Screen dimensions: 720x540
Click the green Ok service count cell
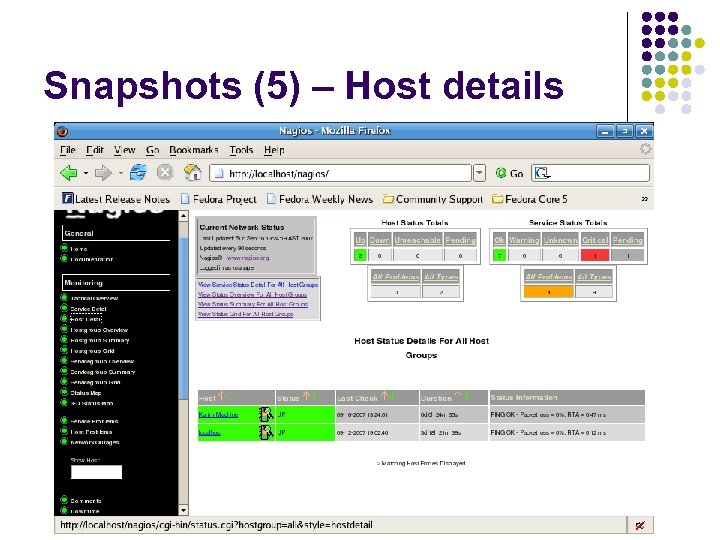tap(499, 256)
